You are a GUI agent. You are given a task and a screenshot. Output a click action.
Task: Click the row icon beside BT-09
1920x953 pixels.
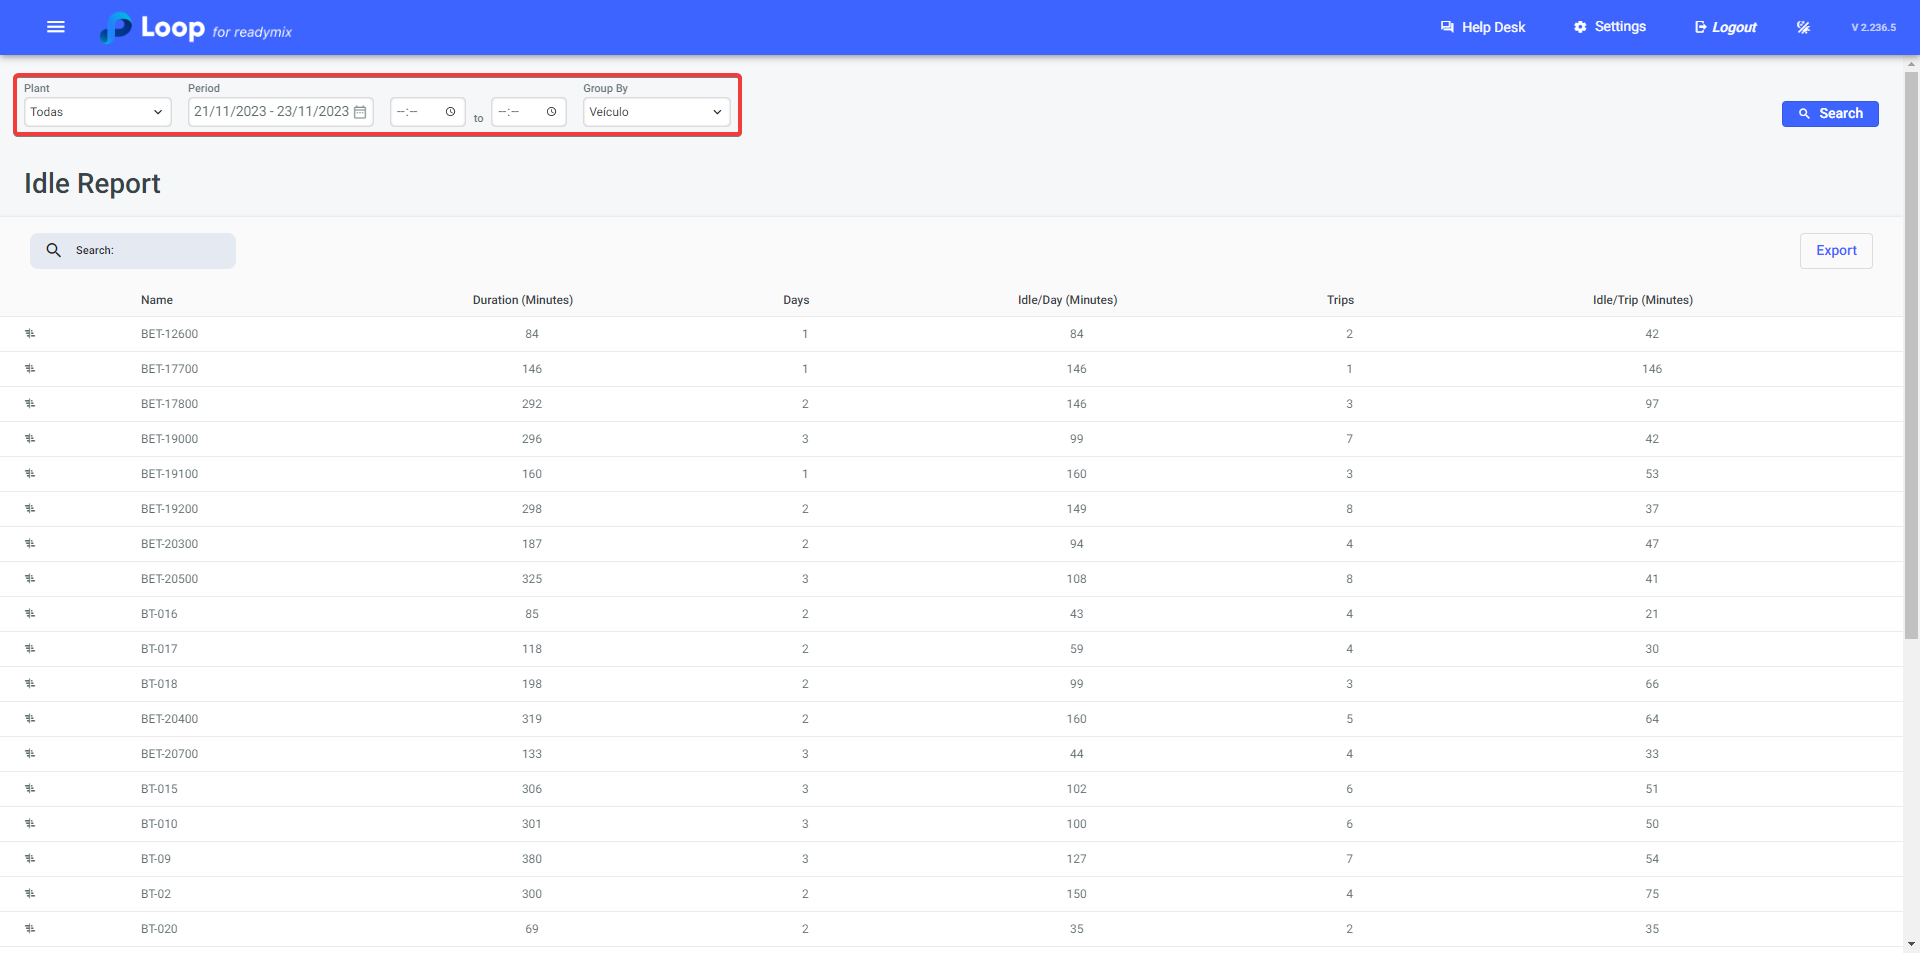(x=30, y=859)
